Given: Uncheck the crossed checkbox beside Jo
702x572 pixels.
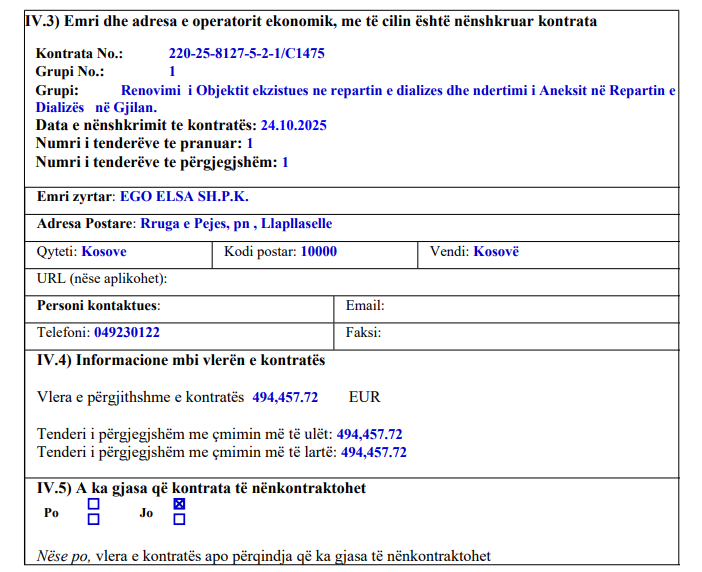Looking at the screenshot, I should (179, 505).
